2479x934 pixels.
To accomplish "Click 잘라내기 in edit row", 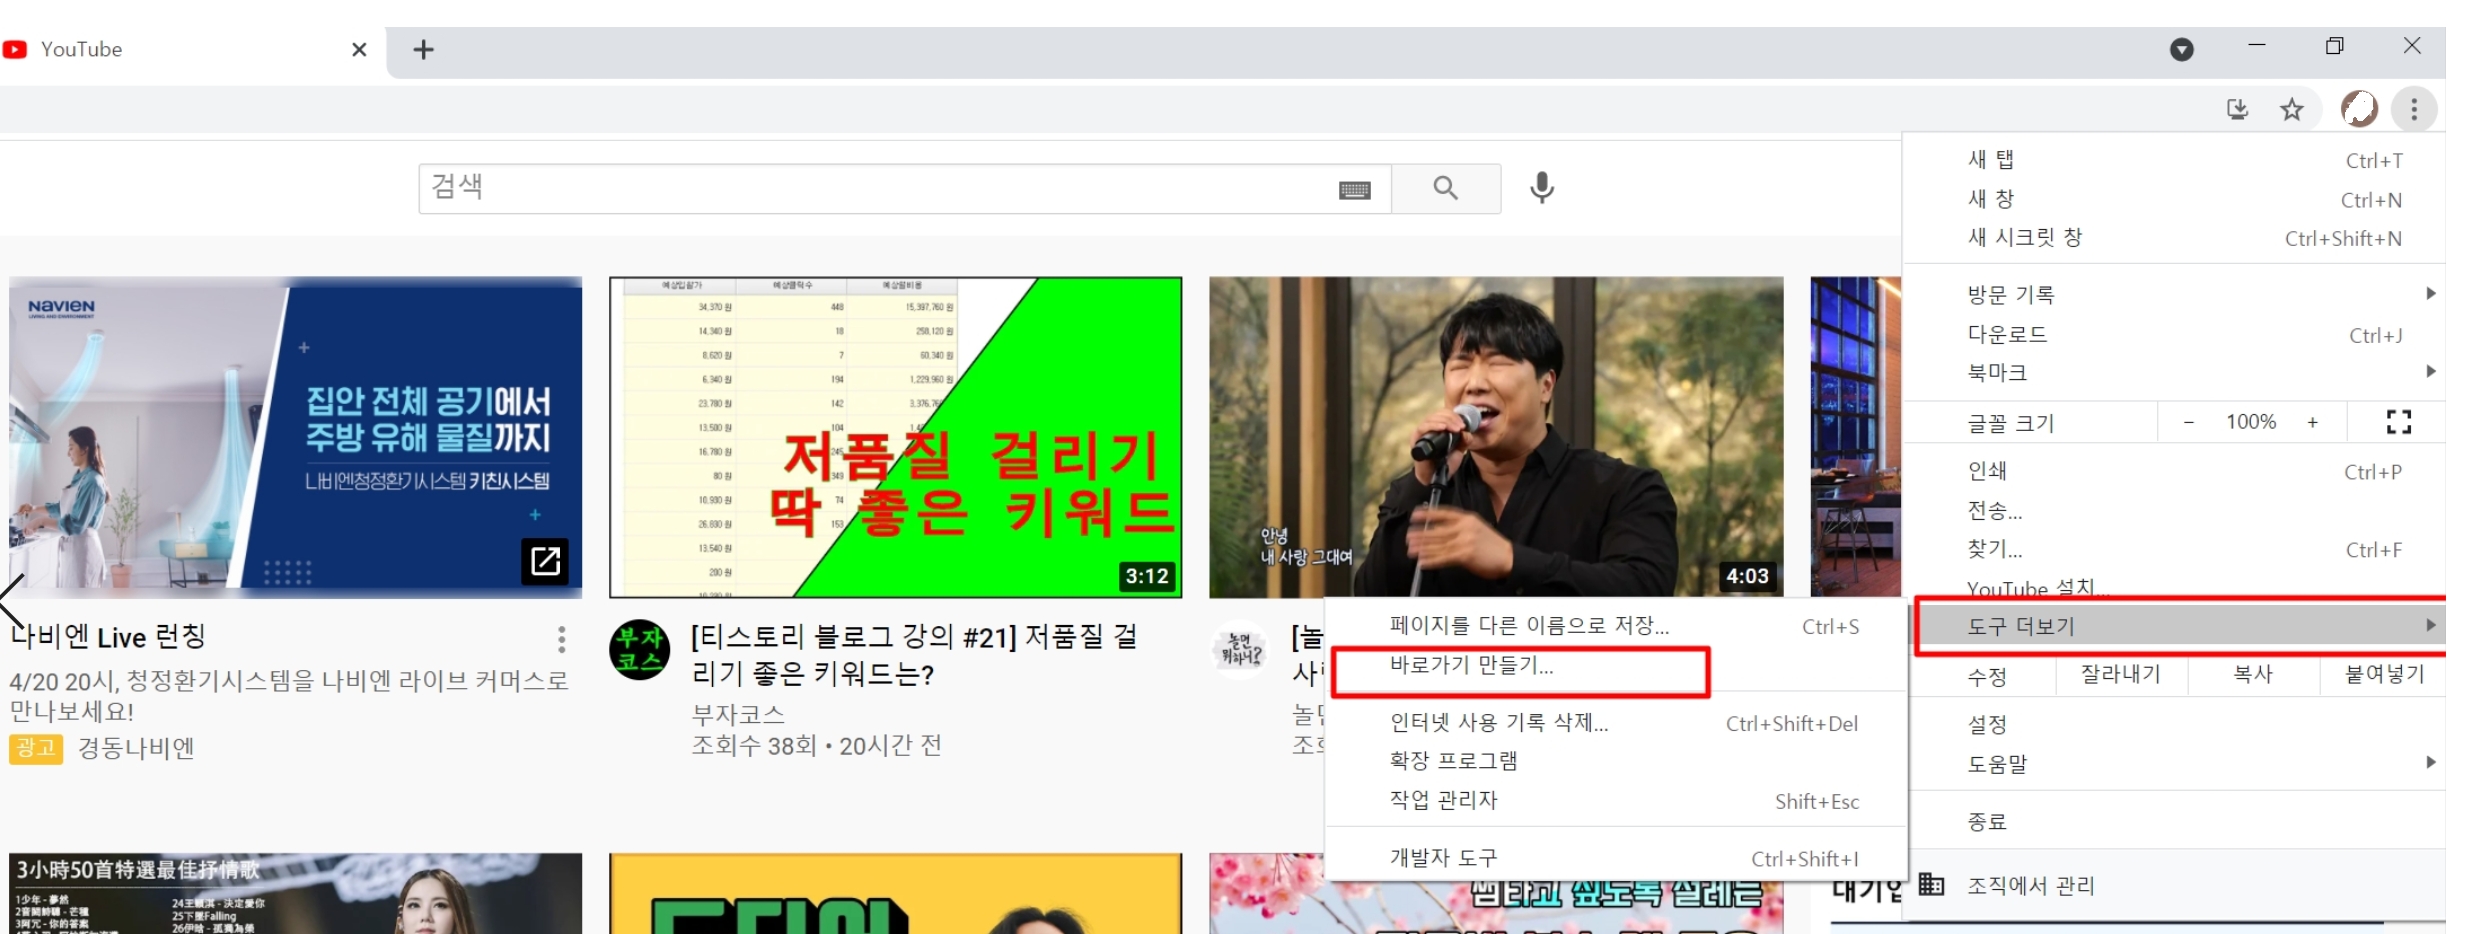I will 2121,675.
